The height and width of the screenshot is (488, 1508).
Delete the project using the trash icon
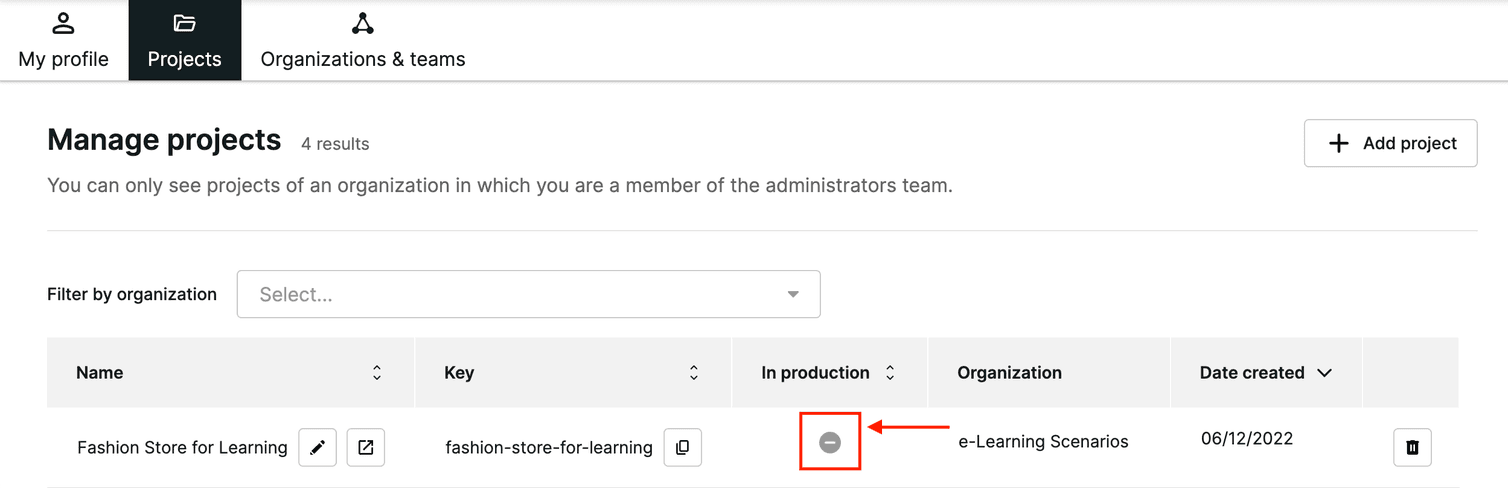tap(1412, 447)
